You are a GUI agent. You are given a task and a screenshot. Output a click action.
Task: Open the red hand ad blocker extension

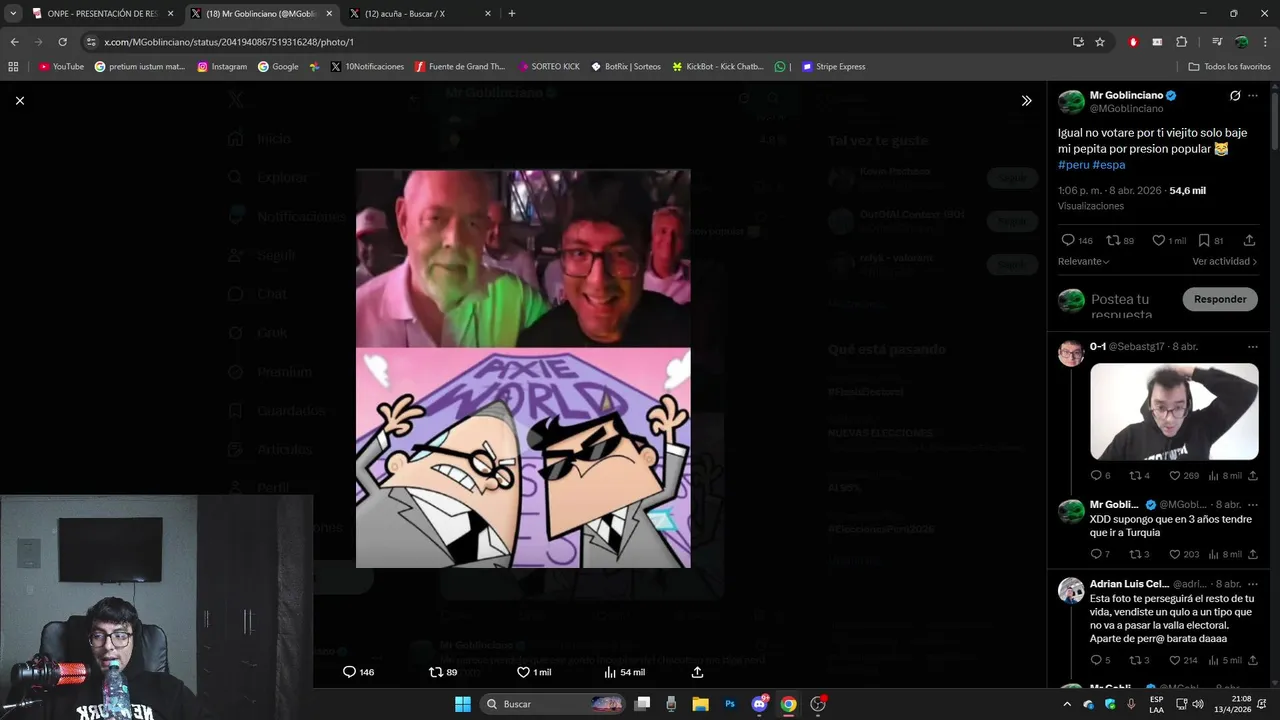(1133, 42)
